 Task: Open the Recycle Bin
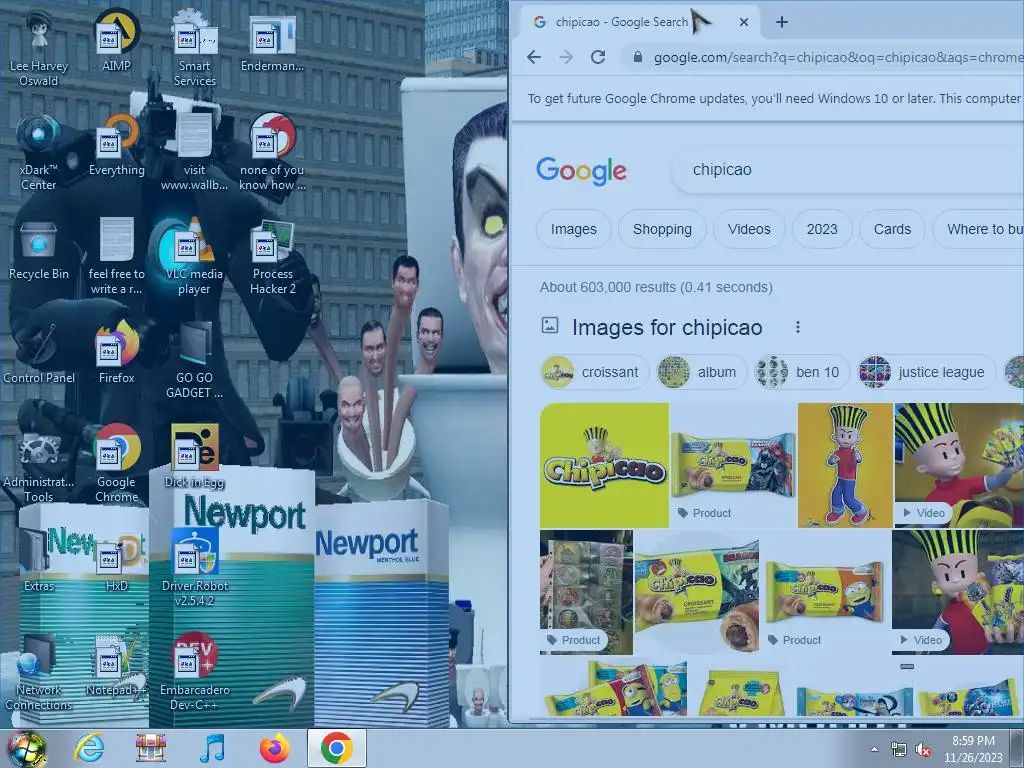pos(39,250)
